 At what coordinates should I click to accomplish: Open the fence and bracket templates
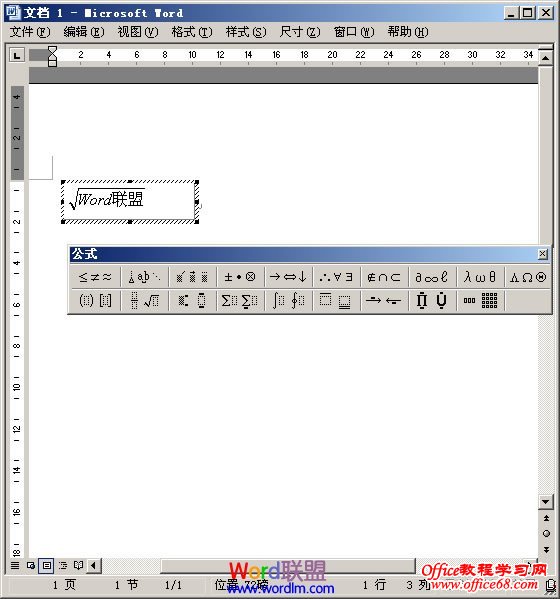pyautogui.click(x=95, y=301)
